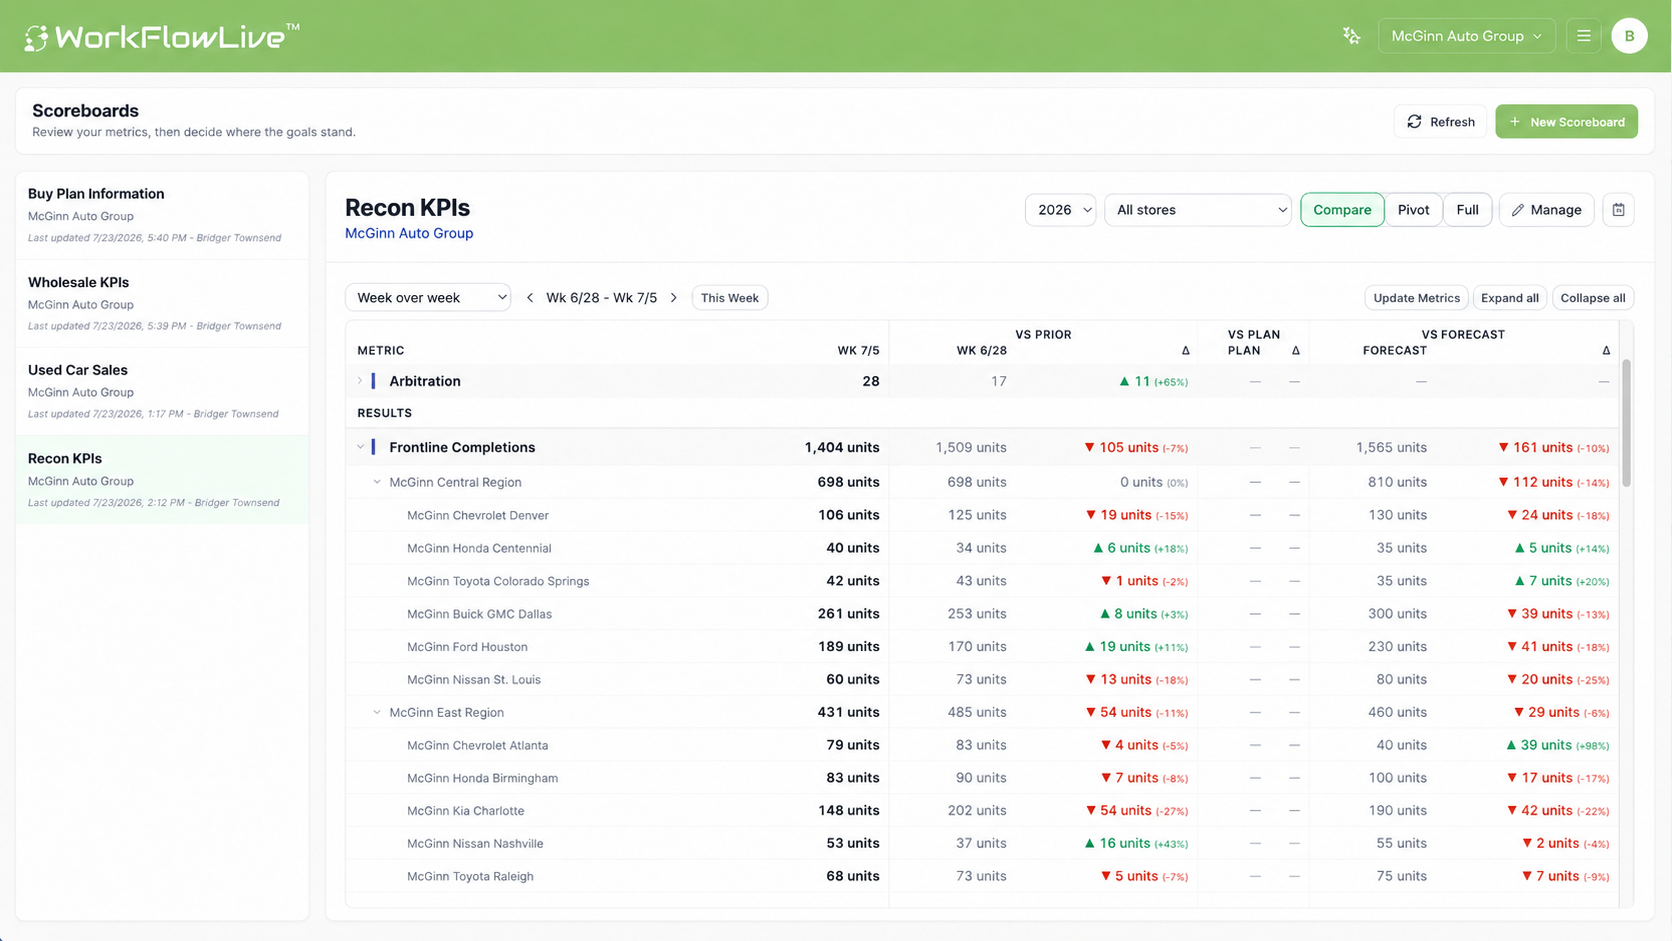Image resolution: width=1672 pixels, height=941 pixels.
Task: Open the sparkle assistant icon in header
Action: [1351, 36]
